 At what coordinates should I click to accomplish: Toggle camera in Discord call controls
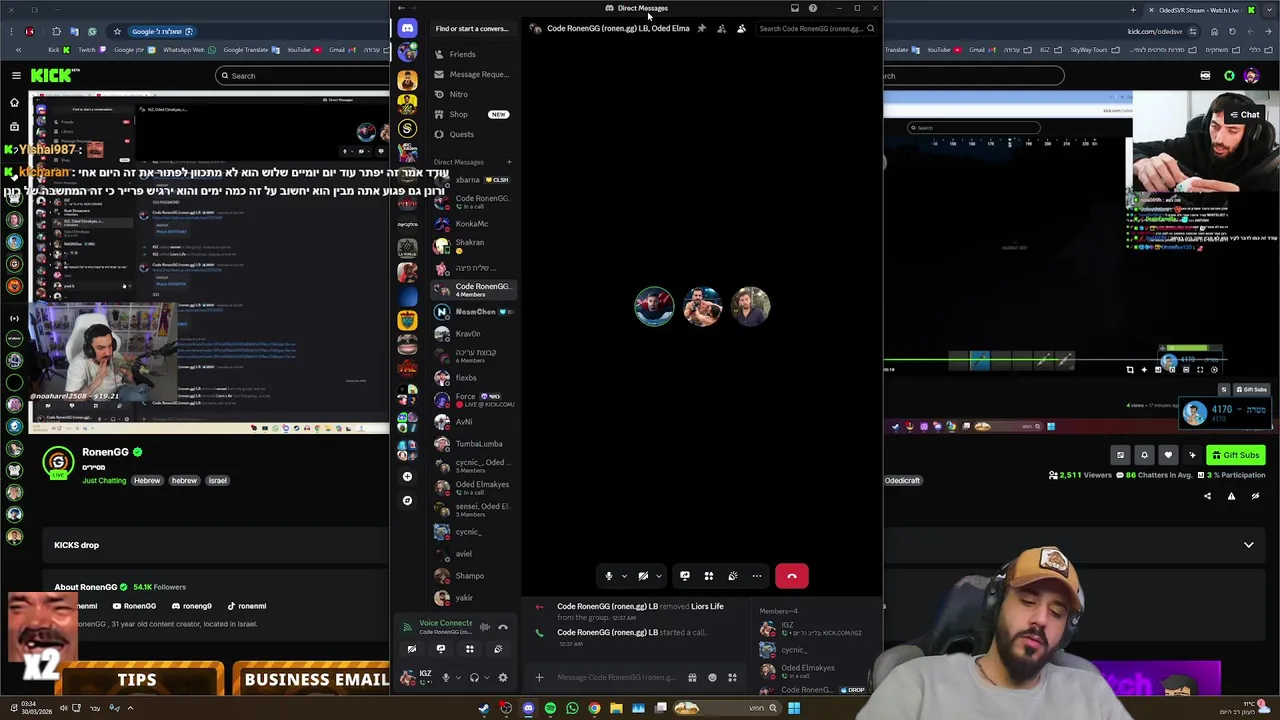(x=643, y=576)
